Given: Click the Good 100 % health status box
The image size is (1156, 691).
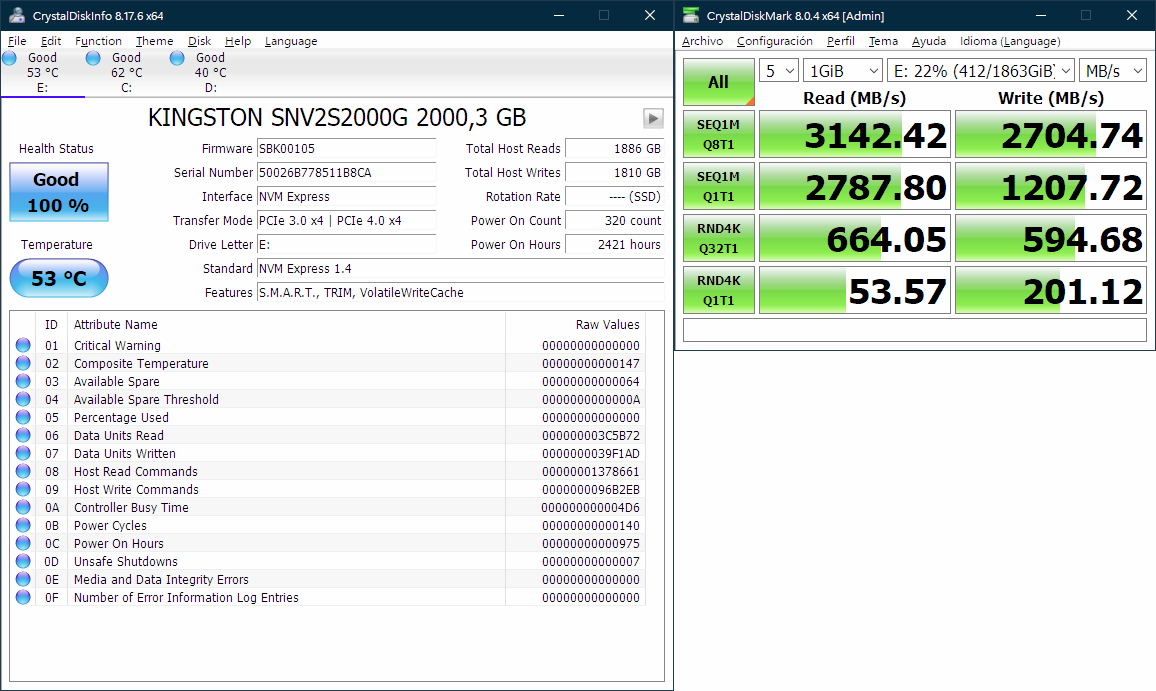Looking at the screenshot, I should [x=58, y=192].
